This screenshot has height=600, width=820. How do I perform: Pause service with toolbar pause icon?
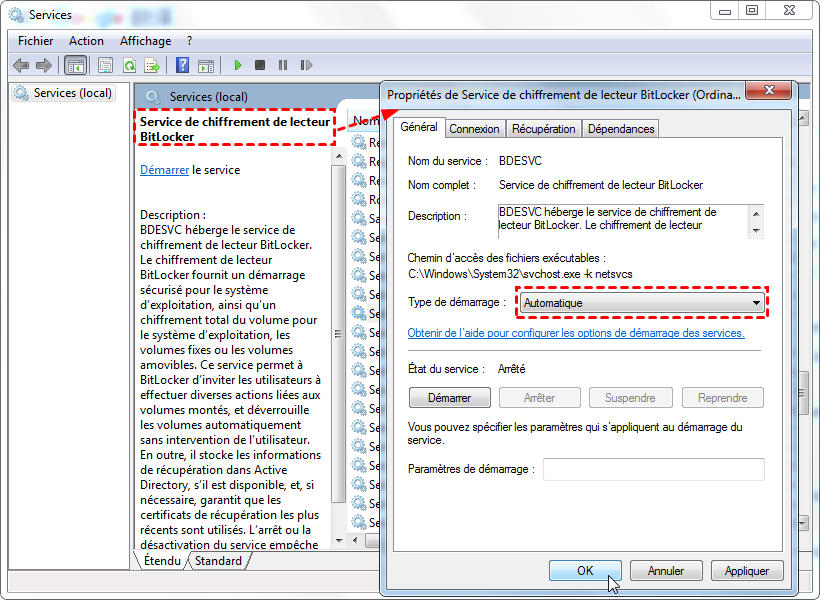point(283,65)
